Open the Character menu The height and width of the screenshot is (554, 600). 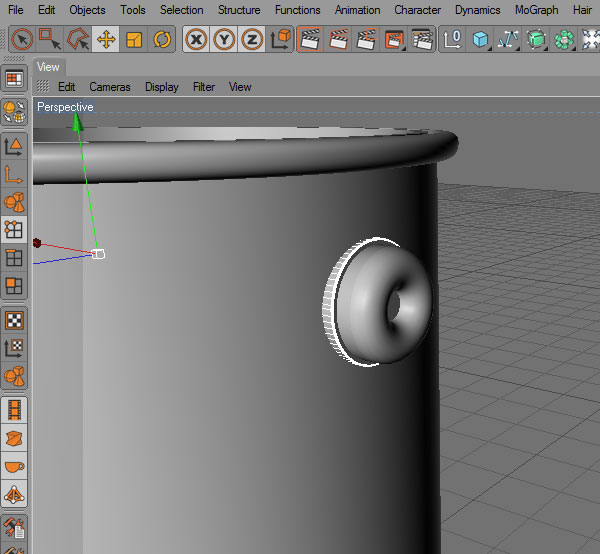(x=417, y=10)
